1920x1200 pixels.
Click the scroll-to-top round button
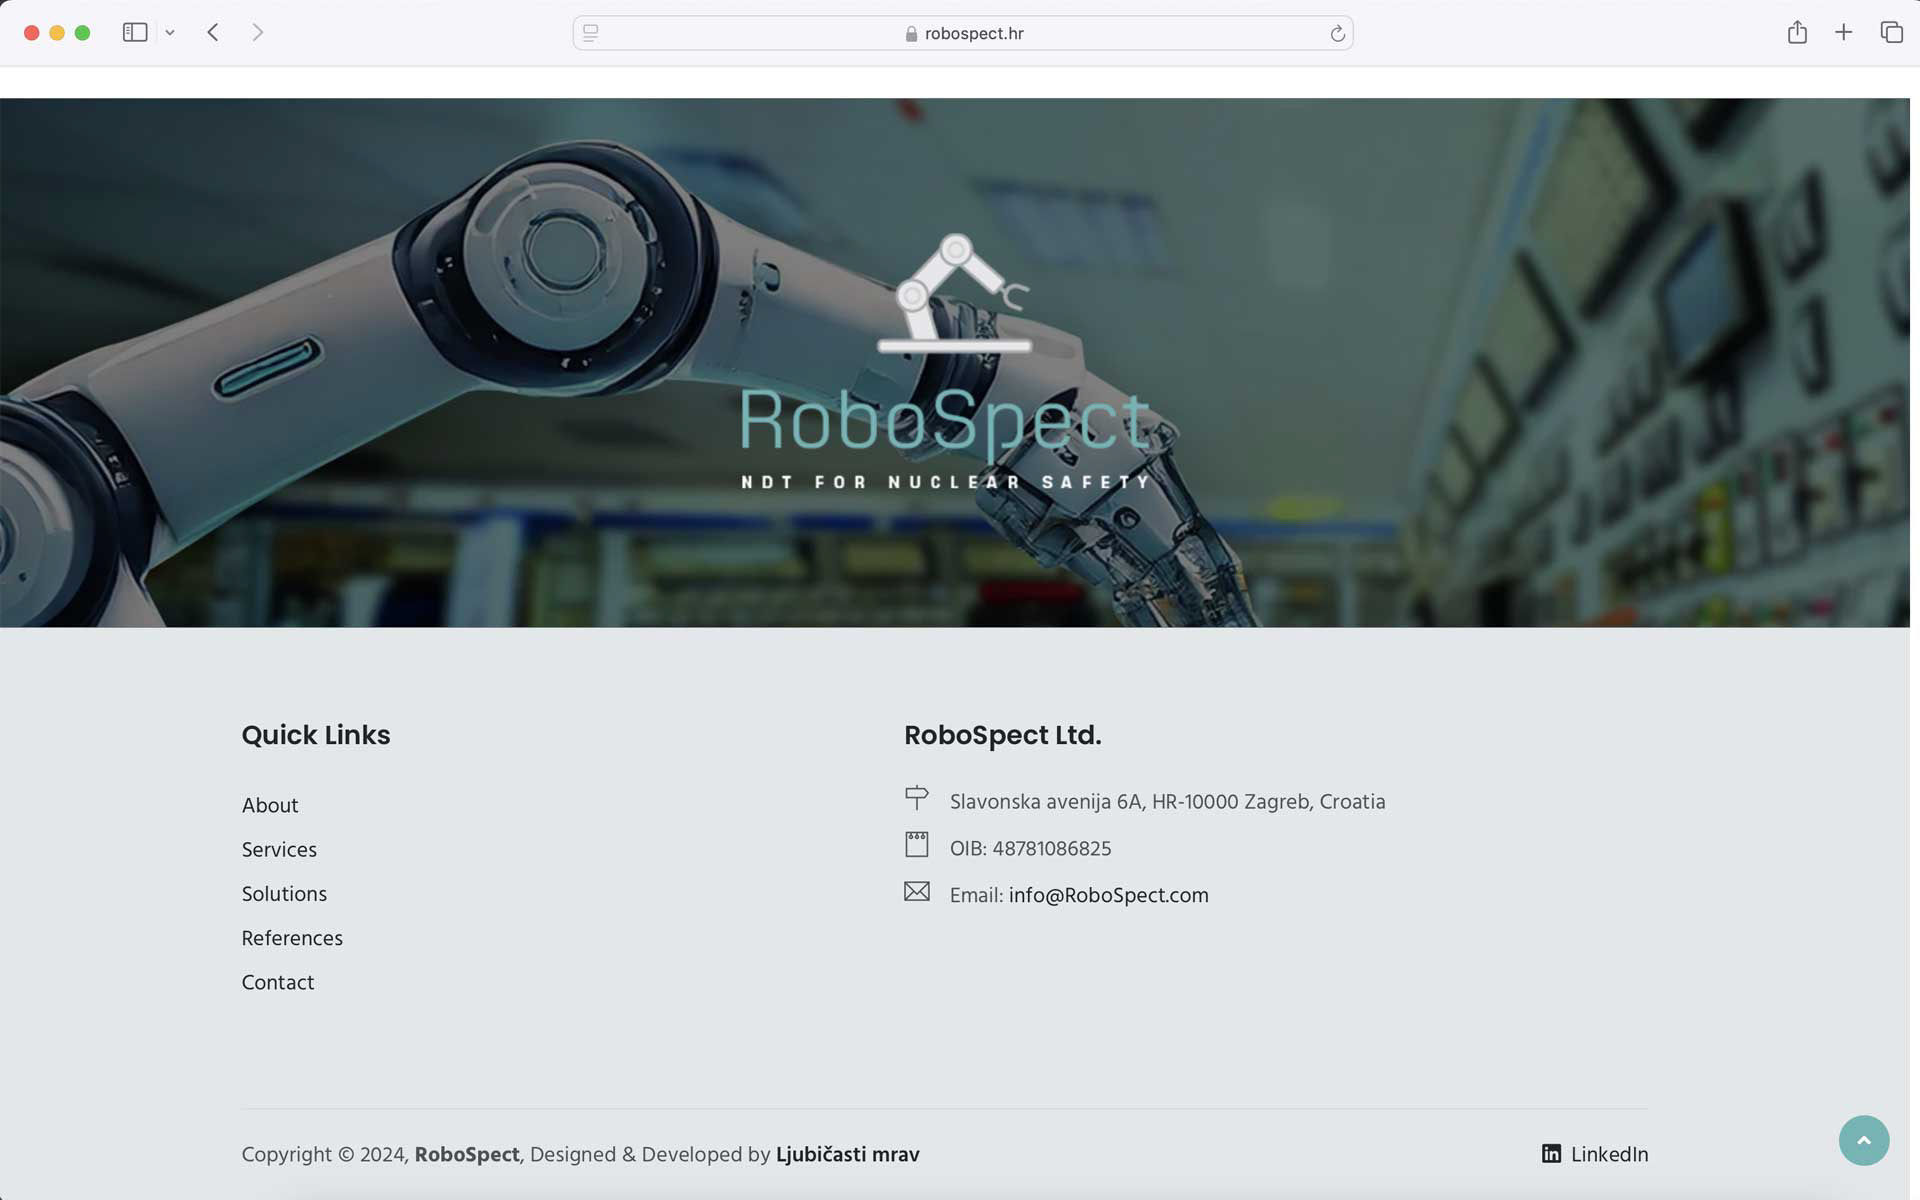click(1863, 1140)
